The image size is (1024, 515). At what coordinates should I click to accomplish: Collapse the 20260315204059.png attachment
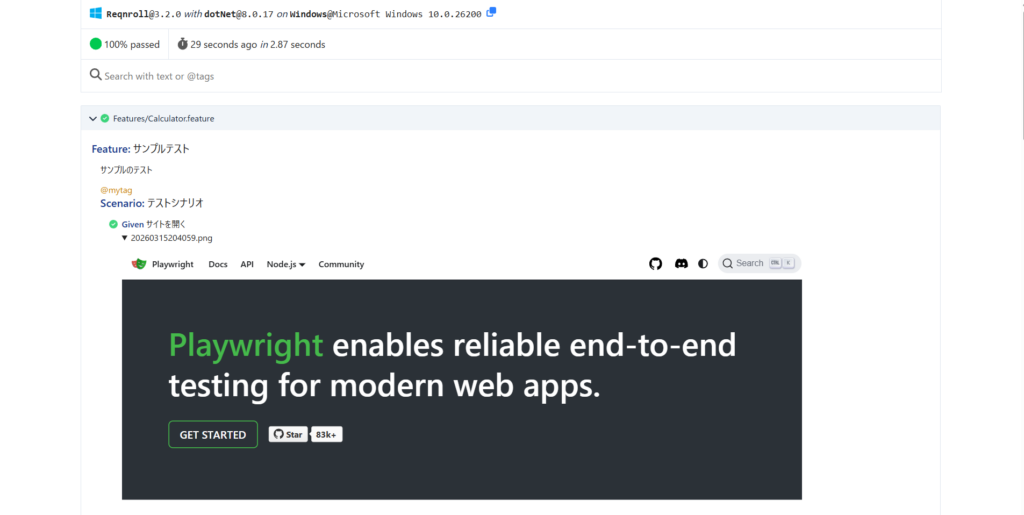point(124,238)
